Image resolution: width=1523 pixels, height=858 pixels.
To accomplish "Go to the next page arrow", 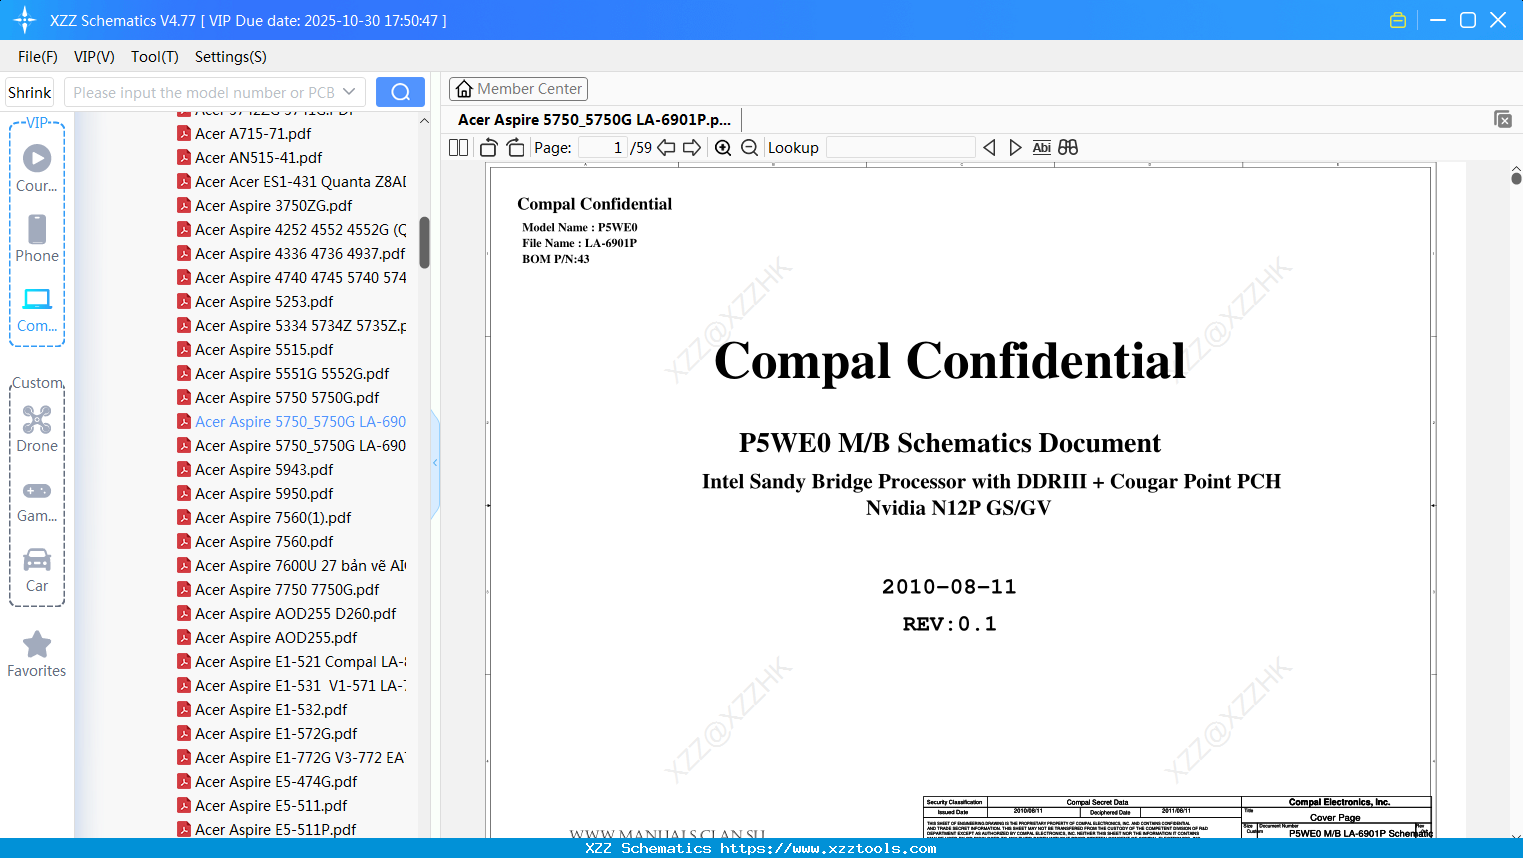I will coord(692,148).
